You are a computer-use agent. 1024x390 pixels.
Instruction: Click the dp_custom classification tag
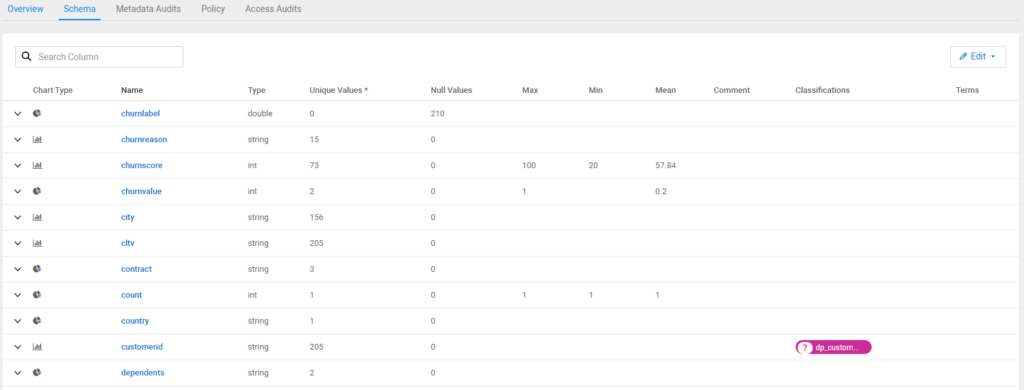point(833,348)
